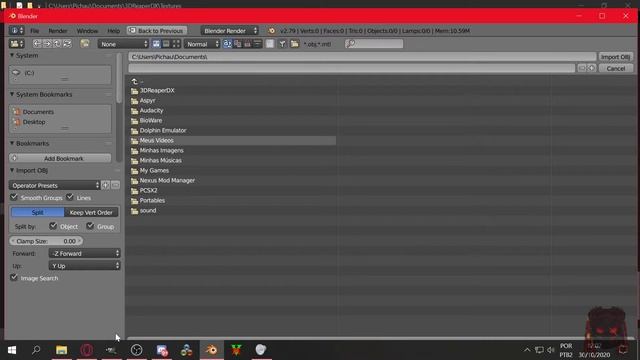Go forward to next folder arrow

coord(47,44)
